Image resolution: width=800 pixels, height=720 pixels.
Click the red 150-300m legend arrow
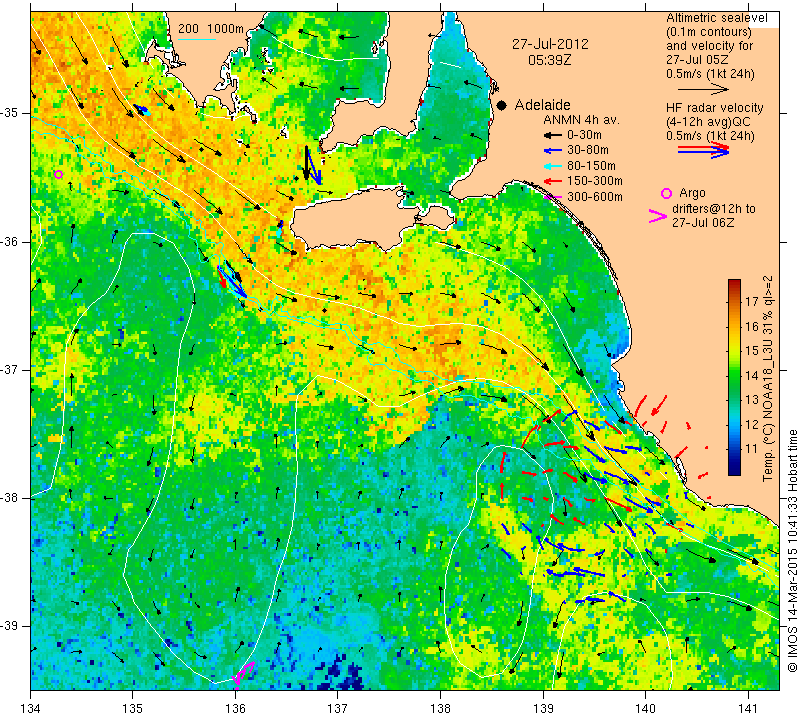pos(553,181)
